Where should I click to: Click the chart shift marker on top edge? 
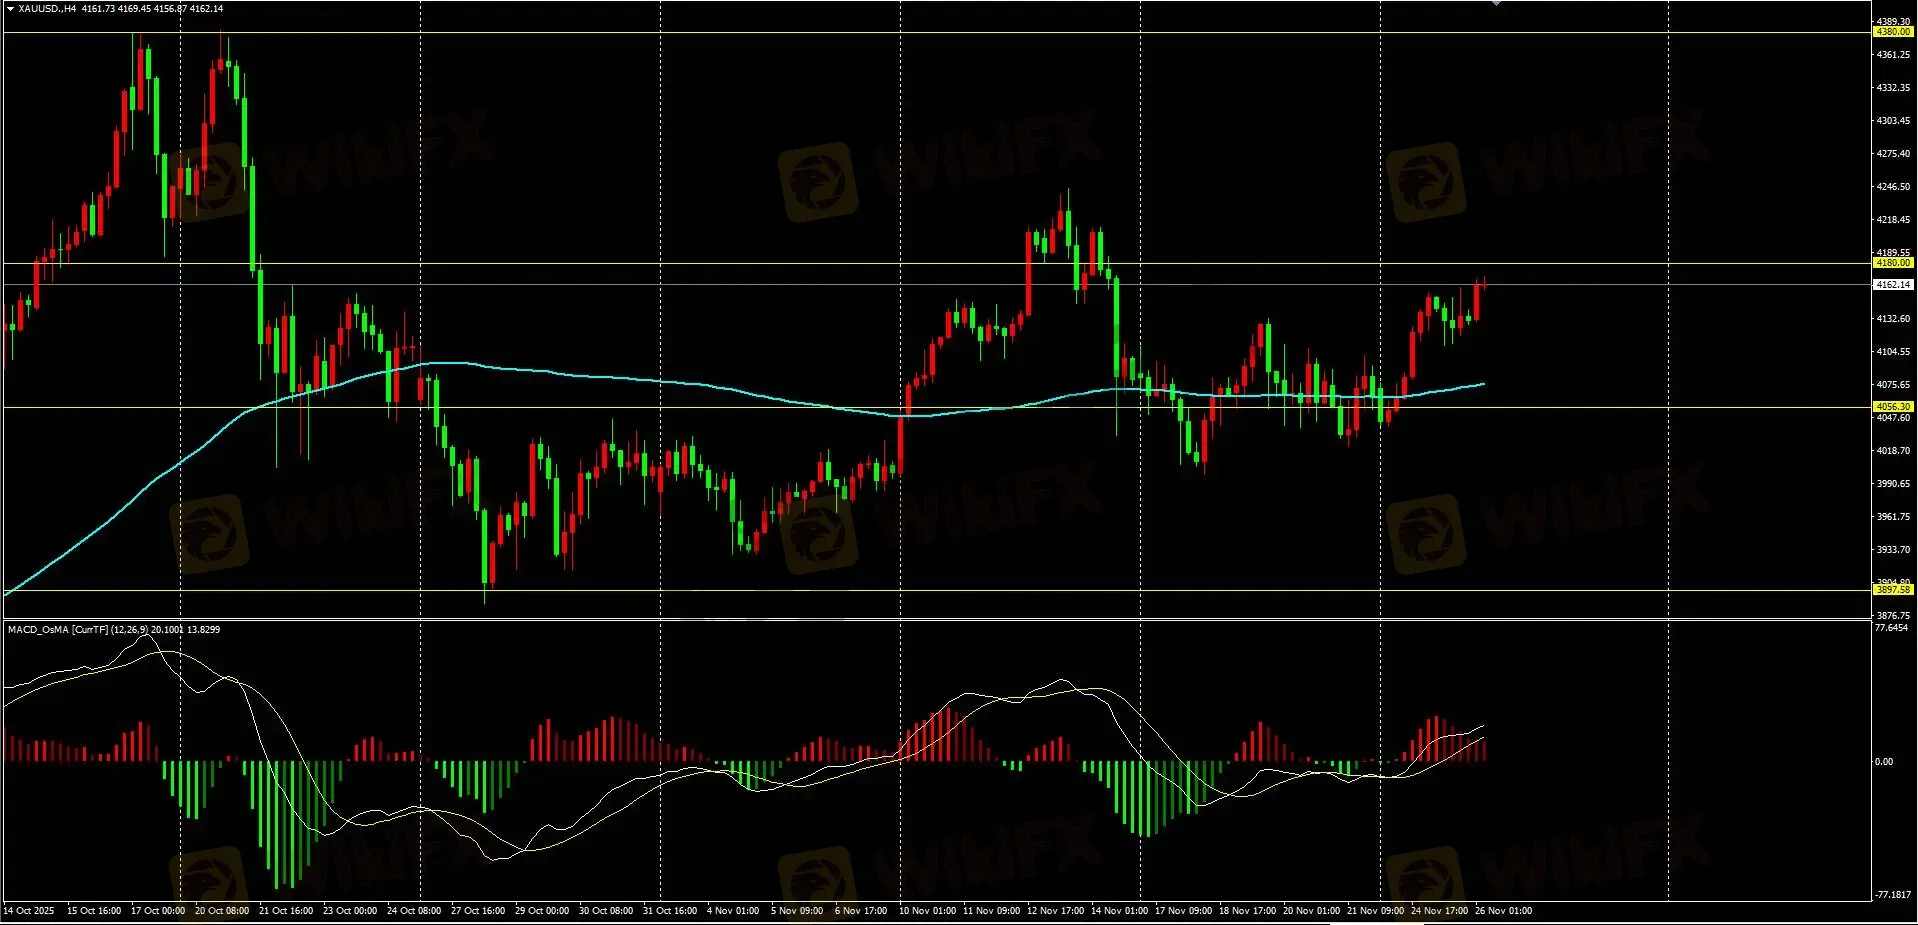pos(1496,4)
